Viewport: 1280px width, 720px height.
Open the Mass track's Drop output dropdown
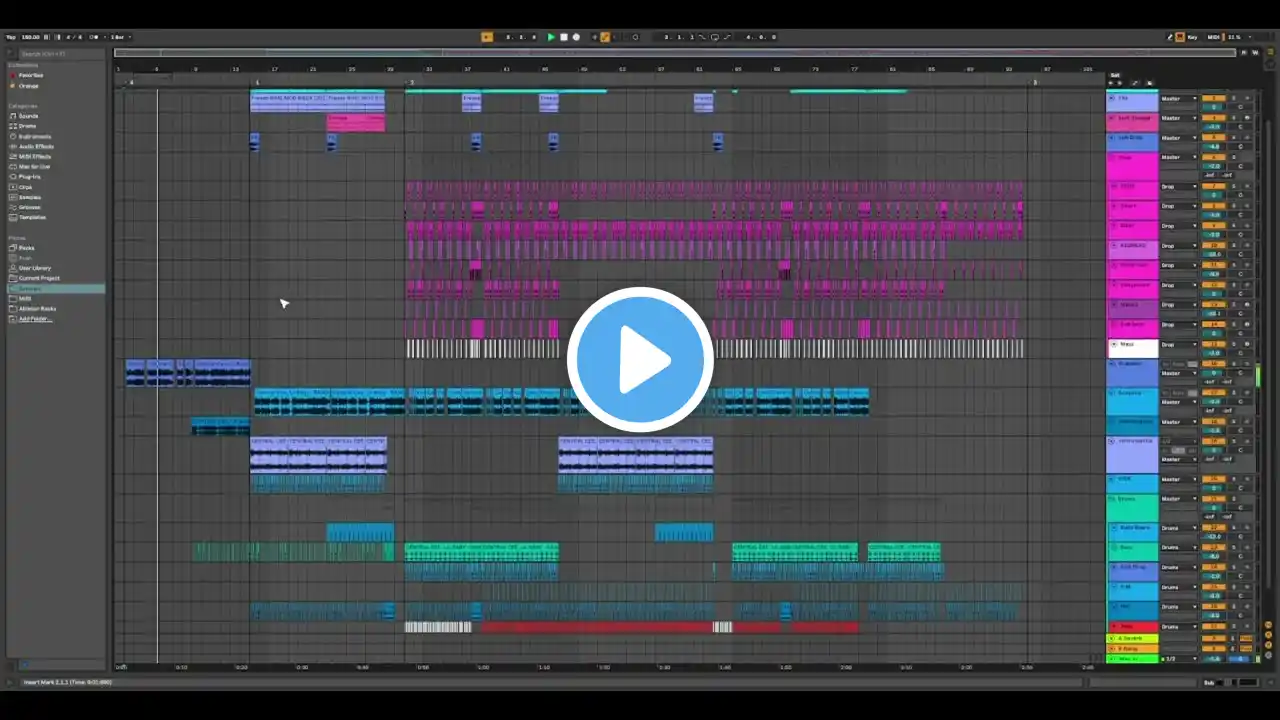coord(1178,345)
